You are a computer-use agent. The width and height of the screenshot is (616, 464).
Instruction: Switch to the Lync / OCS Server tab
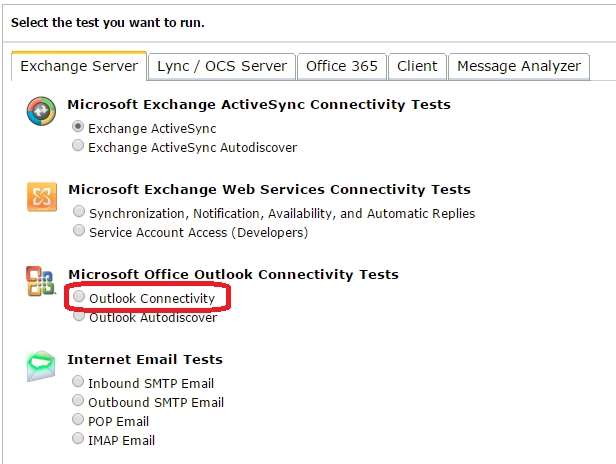pyautogui.click(x=222, y=66)
